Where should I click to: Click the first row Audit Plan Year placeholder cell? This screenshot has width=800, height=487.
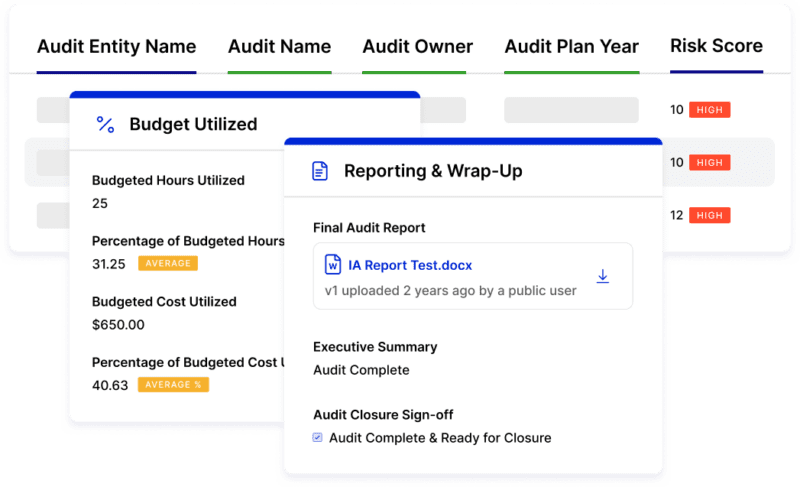(571, 110)
